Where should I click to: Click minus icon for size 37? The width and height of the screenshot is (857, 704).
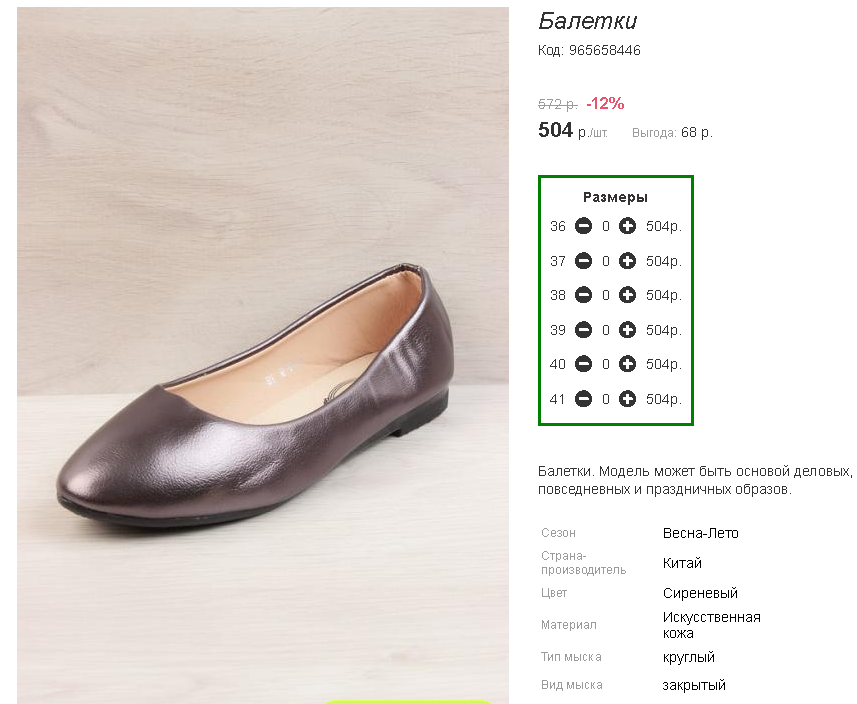(584, 261)
